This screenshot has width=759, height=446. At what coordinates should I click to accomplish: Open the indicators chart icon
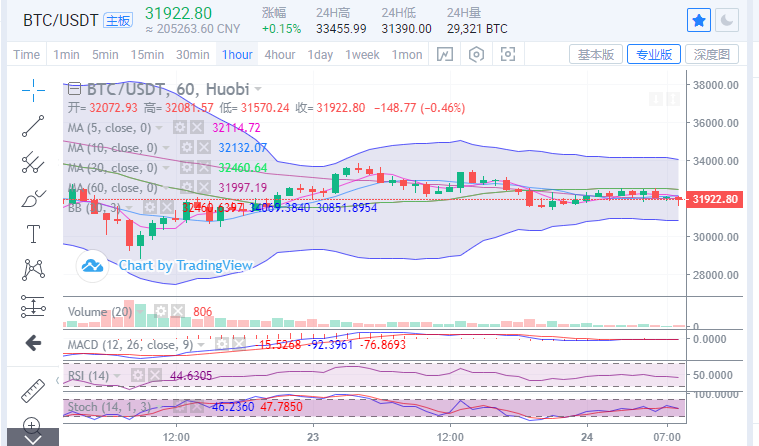click(x=445, y=54)
